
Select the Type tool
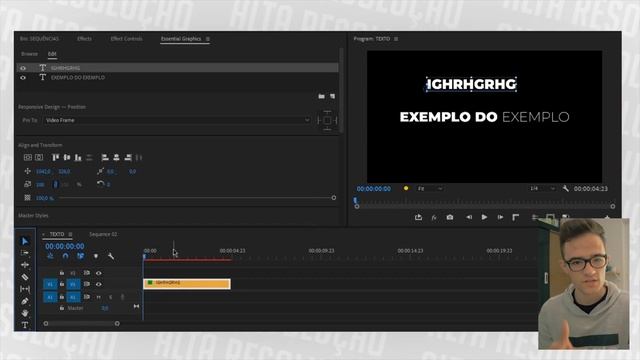[24, 325]
